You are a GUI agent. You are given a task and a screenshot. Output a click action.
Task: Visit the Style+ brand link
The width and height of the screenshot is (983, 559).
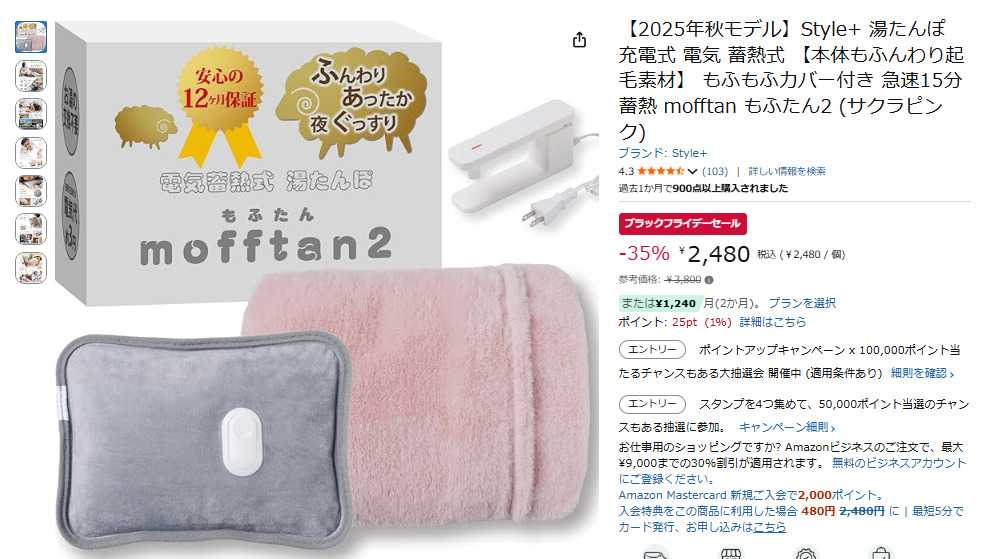click(x=663, y=153)
